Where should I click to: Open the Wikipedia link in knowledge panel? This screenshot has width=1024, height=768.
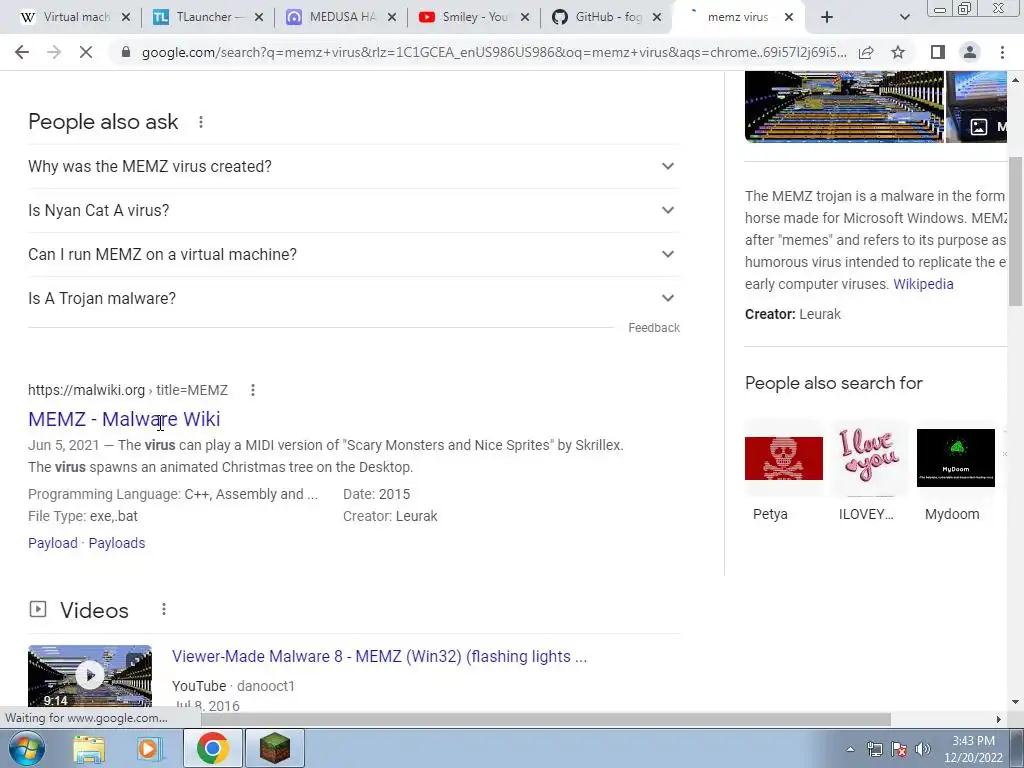(x=923, y=284)
